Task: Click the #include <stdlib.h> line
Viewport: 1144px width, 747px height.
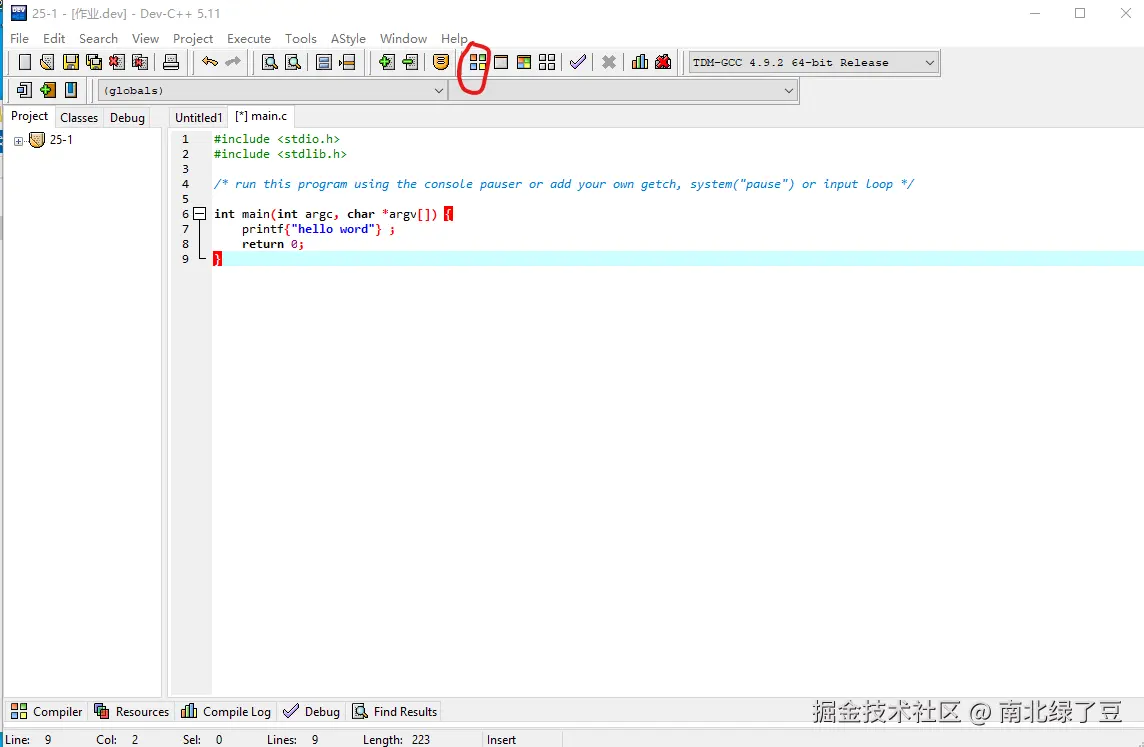Action: coord(280,154)
